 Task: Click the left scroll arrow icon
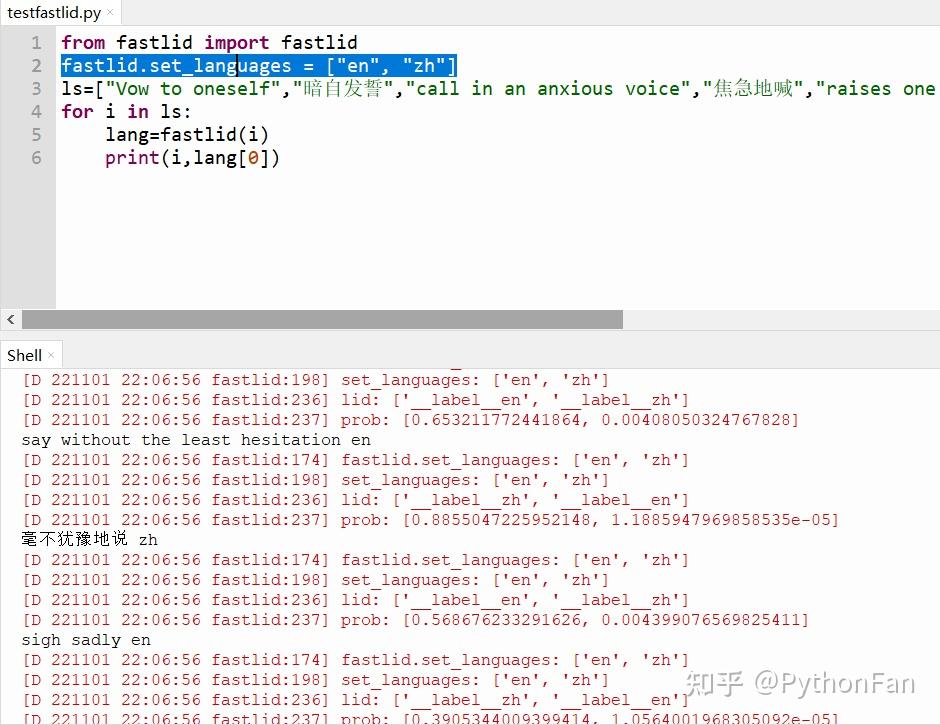[10, 319]
